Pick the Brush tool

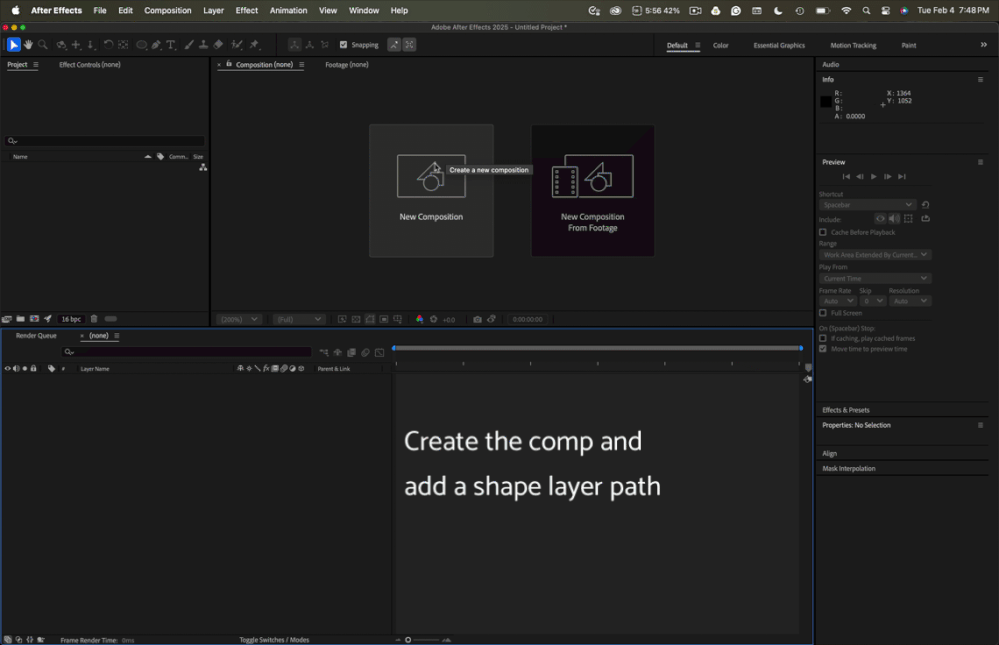pyautogui.click(x=189, y=45)
